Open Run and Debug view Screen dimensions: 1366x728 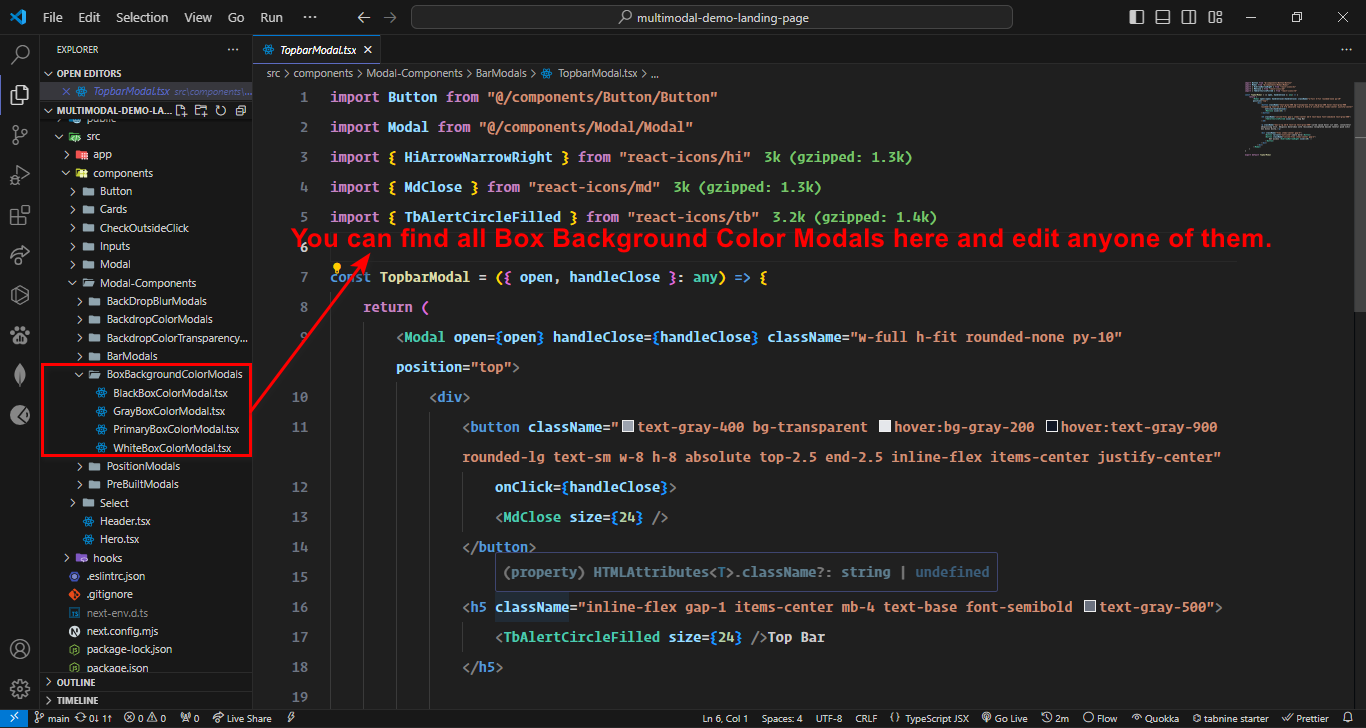coord(19,176)
